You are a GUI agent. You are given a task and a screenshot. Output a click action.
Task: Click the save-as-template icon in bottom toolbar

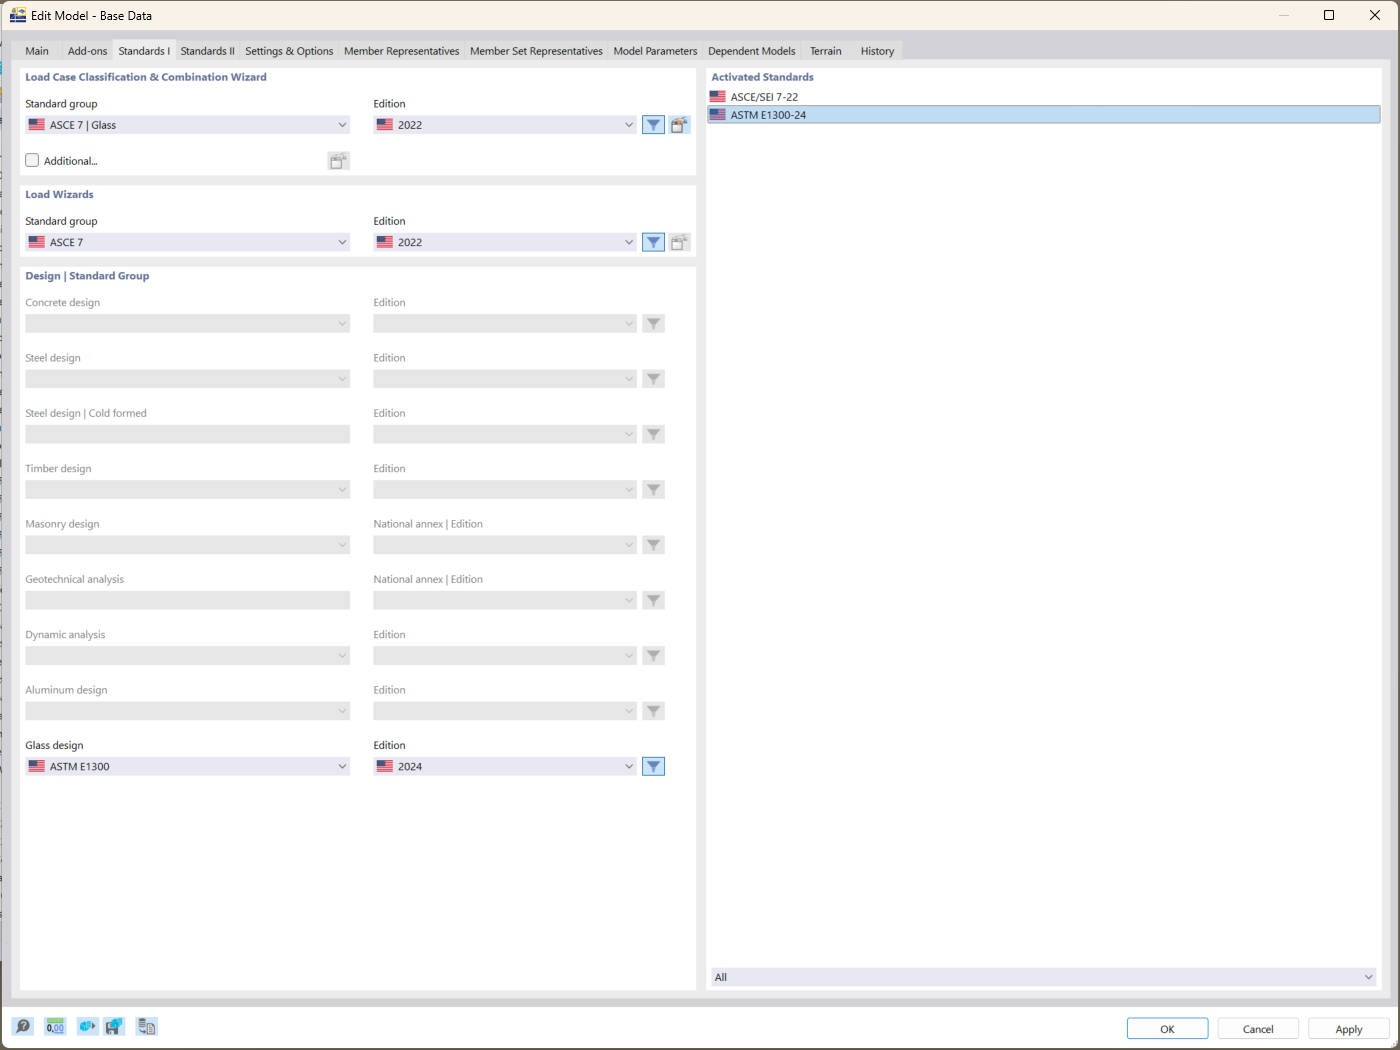coord(113,1026)
